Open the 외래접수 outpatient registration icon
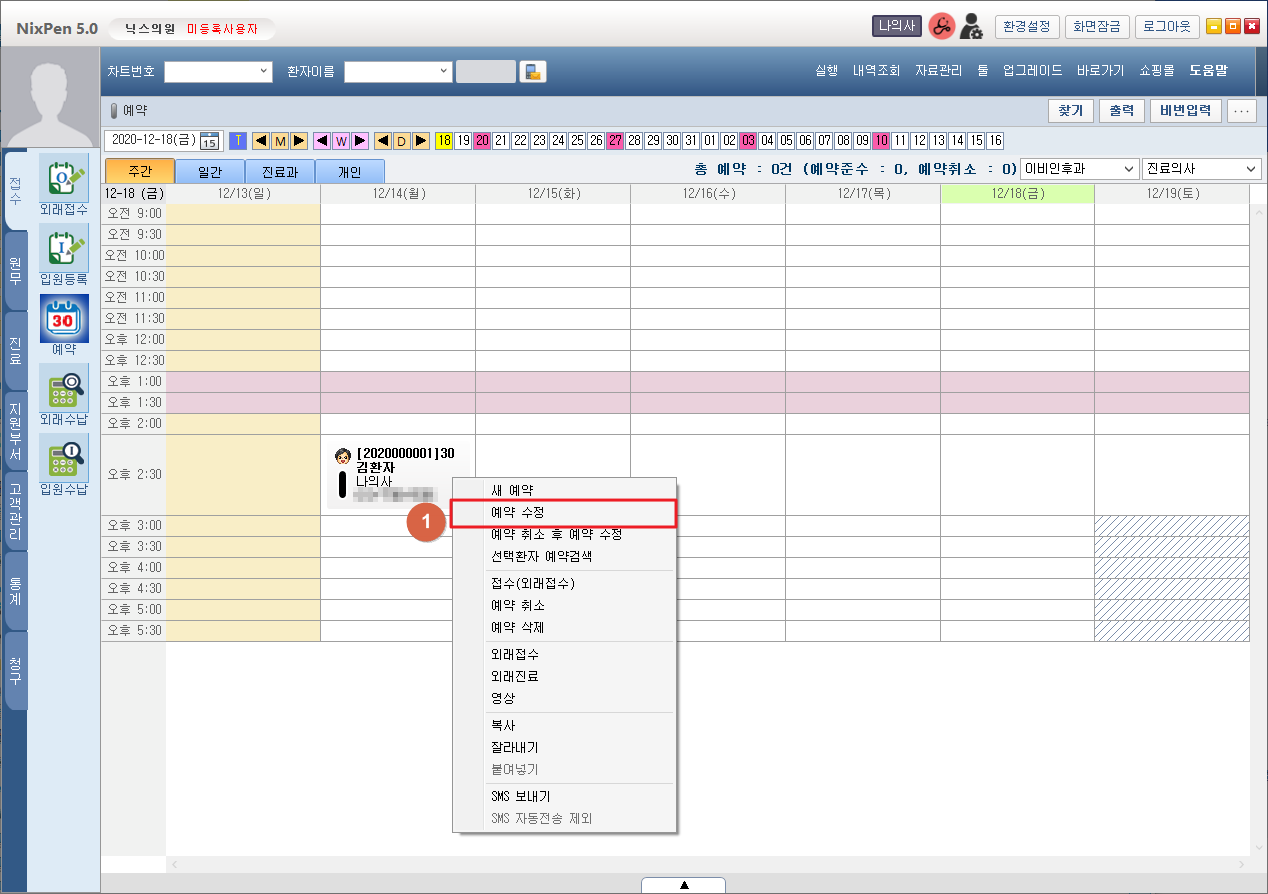The height and width of the screenshot is (894, 1268). click(64, 178)
